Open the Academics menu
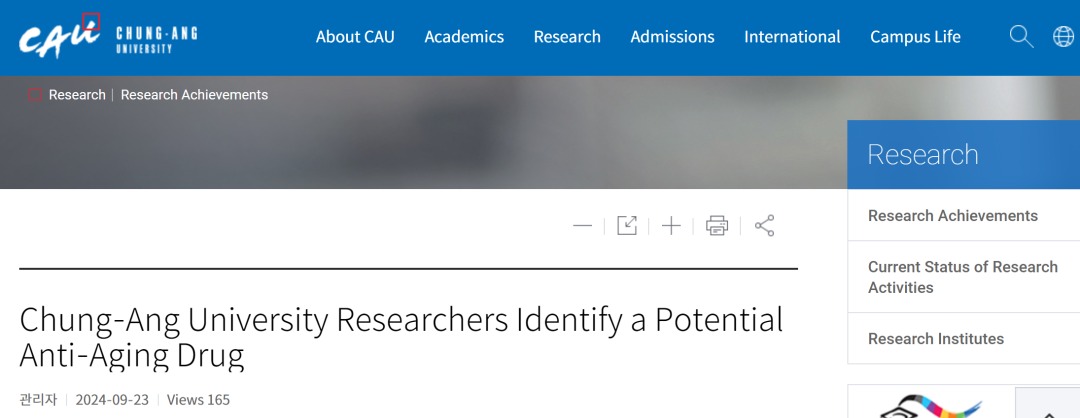This screenshot has width=1080, height=418. click(464, 37)
